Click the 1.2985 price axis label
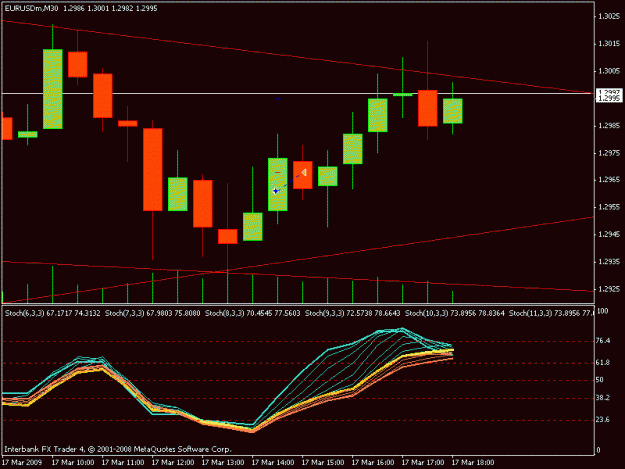 click(x=609, y=126)
